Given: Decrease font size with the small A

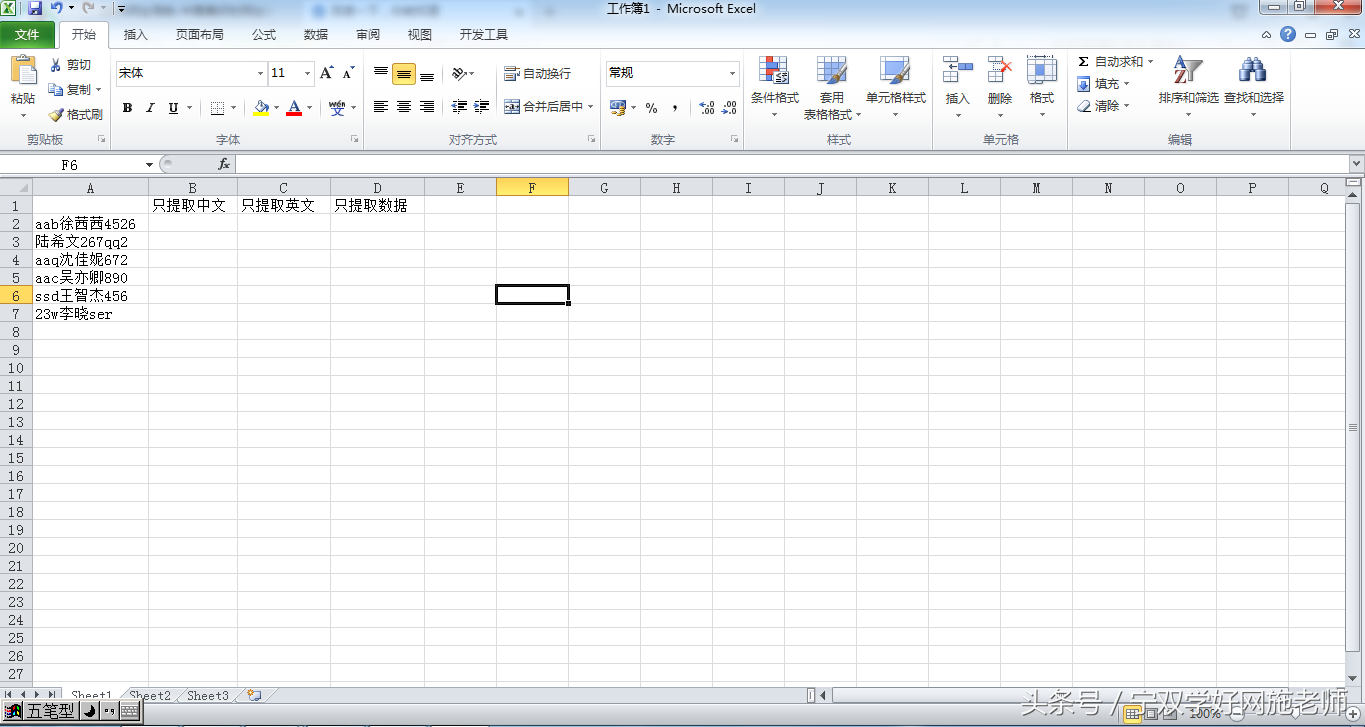Looking at the screenshot, I should (x=349, y=73).
